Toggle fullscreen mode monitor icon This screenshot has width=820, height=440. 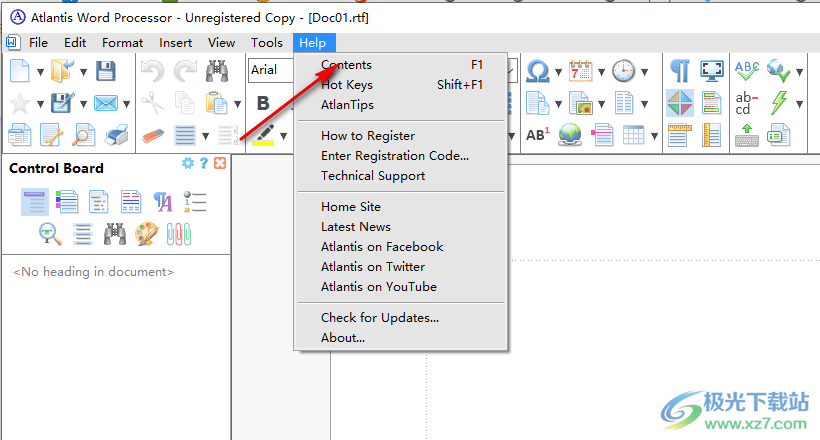[x=711, y=71]
